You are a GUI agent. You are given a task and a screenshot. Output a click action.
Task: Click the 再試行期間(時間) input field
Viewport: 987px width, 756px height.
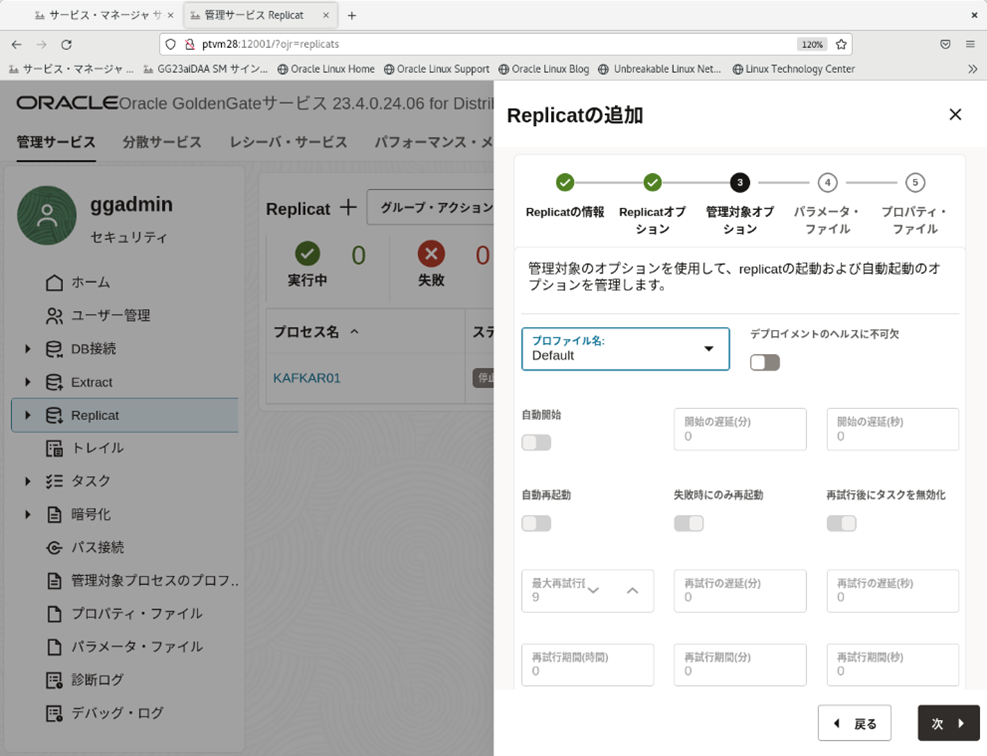pyautogui.click(x=587, y=665)
